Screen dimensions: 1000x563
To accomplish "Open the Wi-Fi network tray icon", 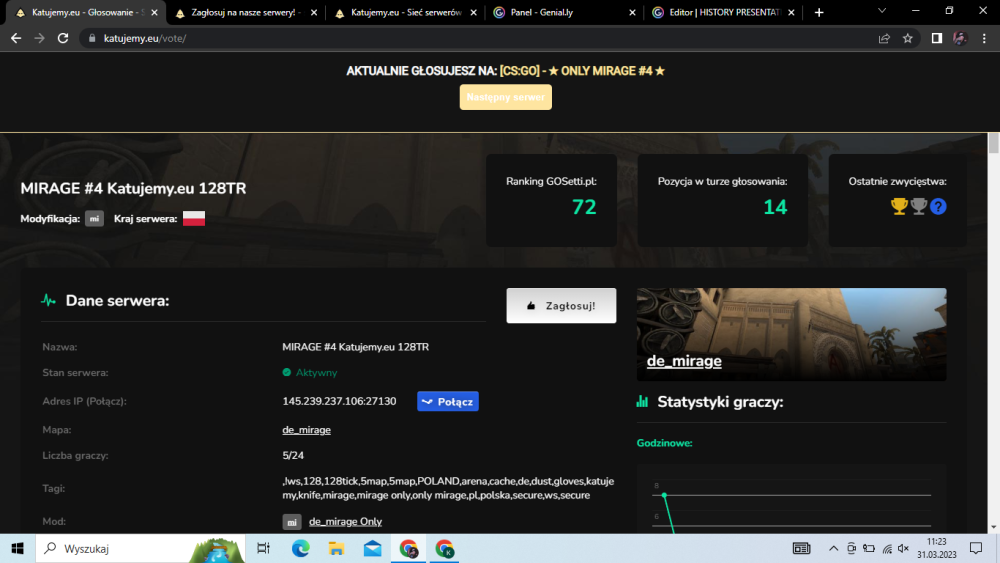I will [887, 548].
